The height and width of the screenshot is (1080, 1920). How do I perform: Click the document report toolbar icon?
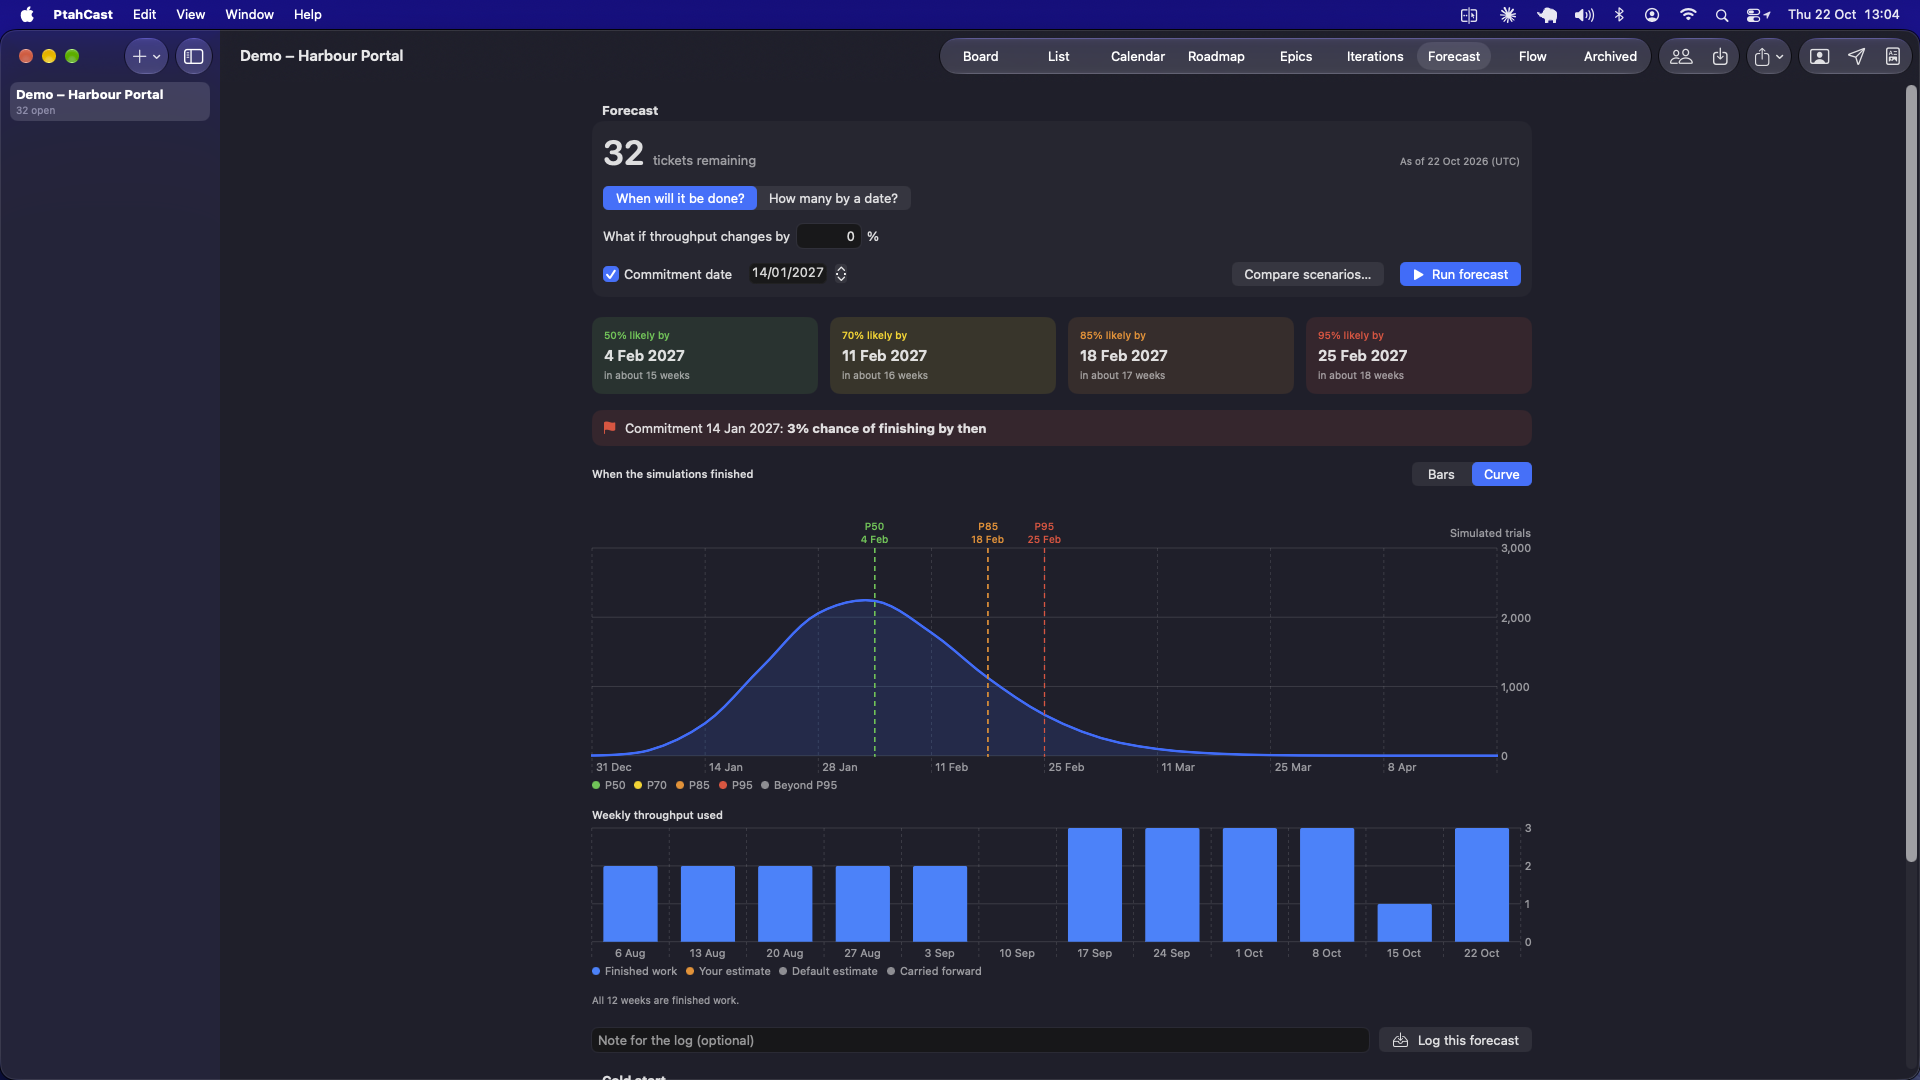point(1893,57)
